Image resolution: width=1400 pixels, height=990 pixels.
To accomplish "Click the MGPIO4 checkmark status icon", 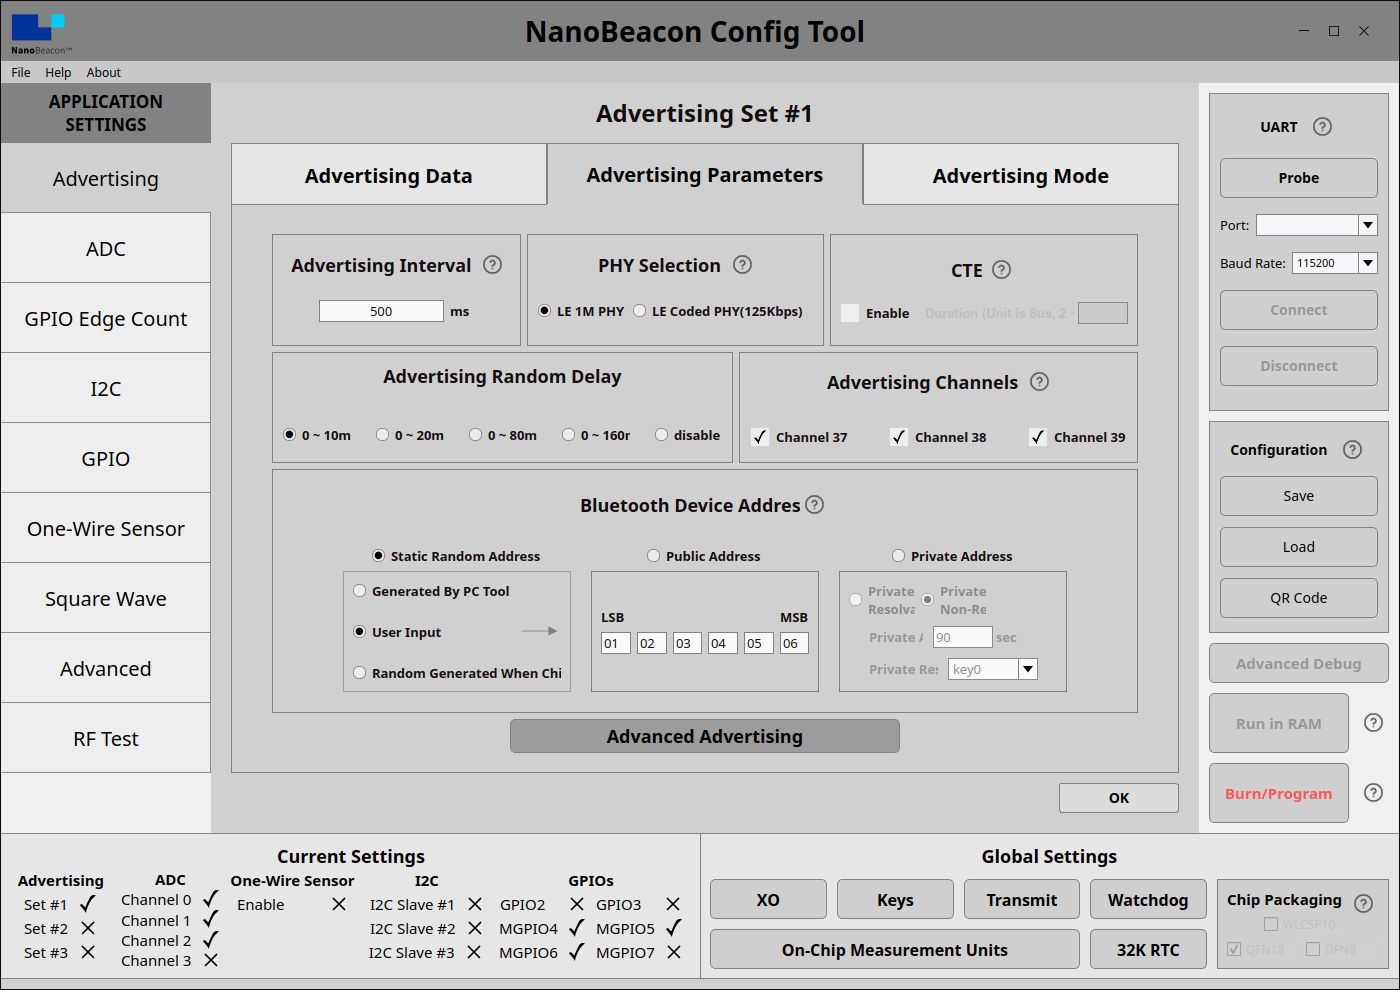I will click(576, 927).
